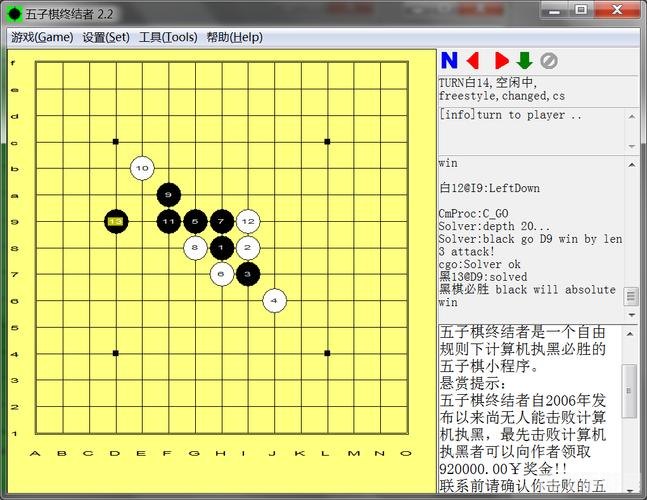Click black stone number 7
Image resolution: width=647 pixels, height=500 pixels.
[x=222, y=222]
